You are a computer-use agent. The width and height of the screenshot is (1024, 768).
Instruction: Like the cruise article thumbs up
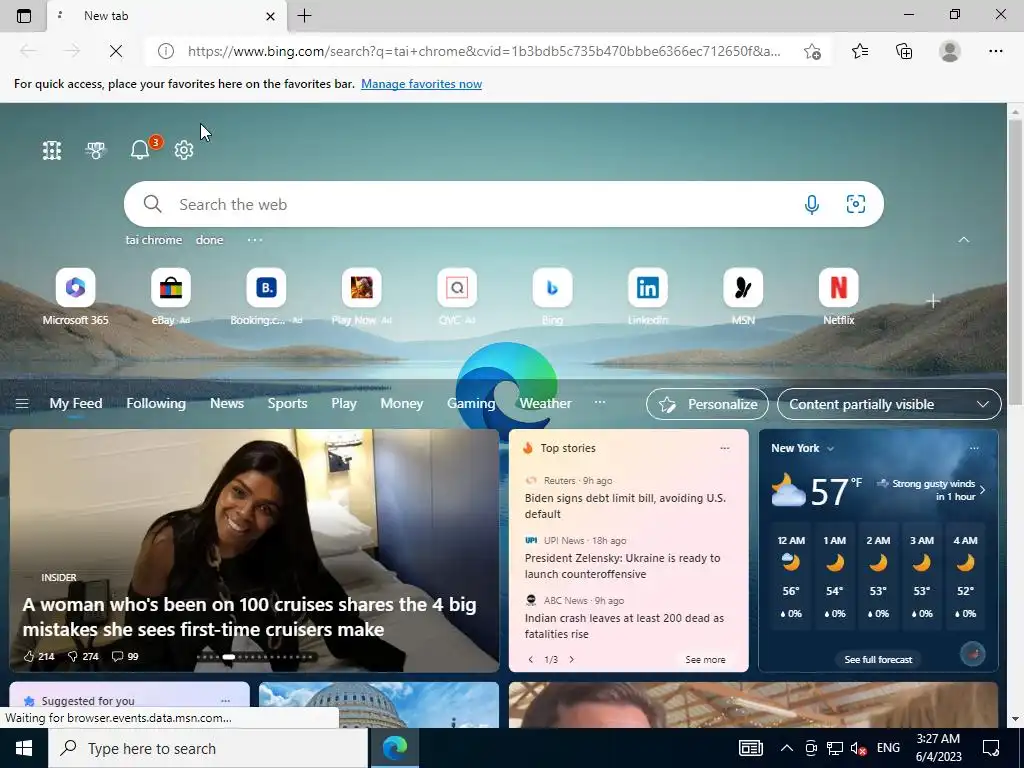point(39,656)
